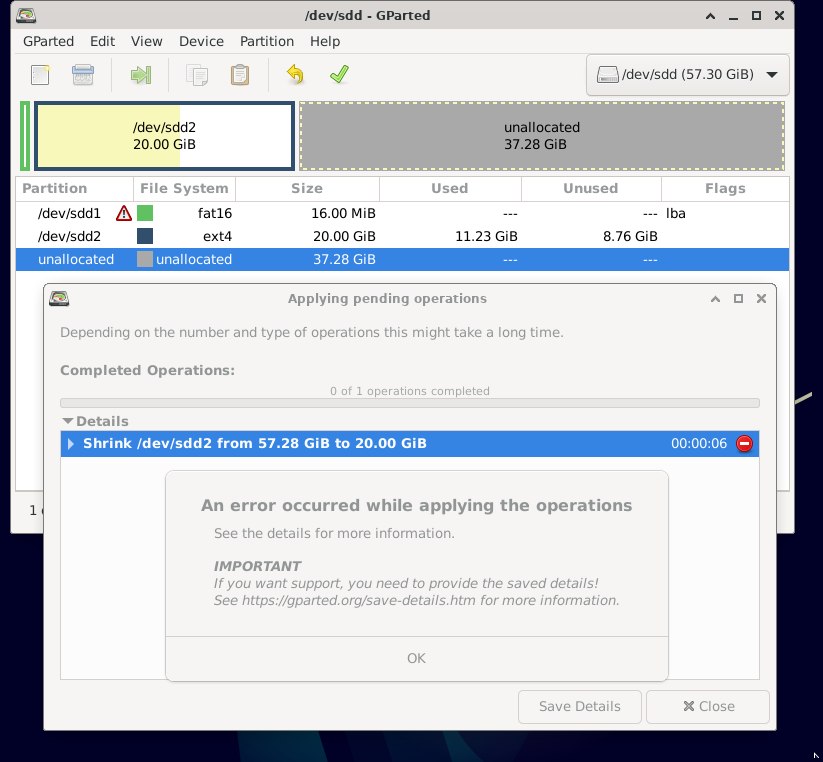
Task: Click the green Apply operations checkmark
Action: pyautogui.click(x=339, y=75)
